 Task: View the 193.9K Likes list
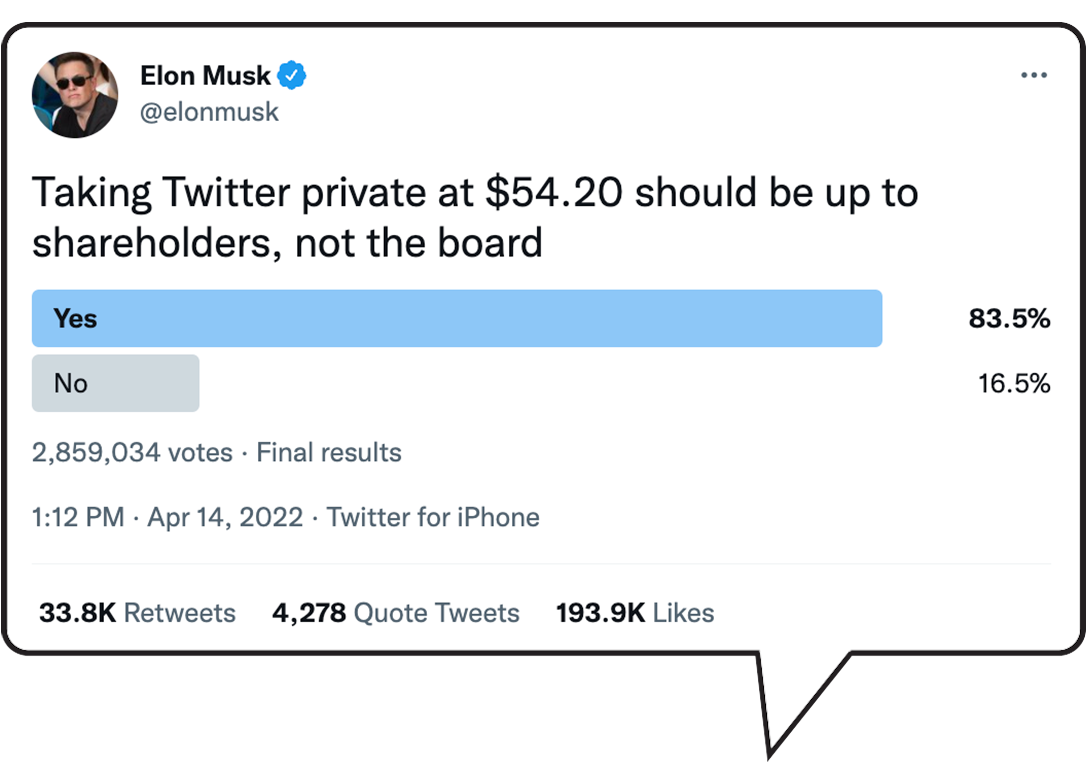pyautogui.click(x=635, y=612)
